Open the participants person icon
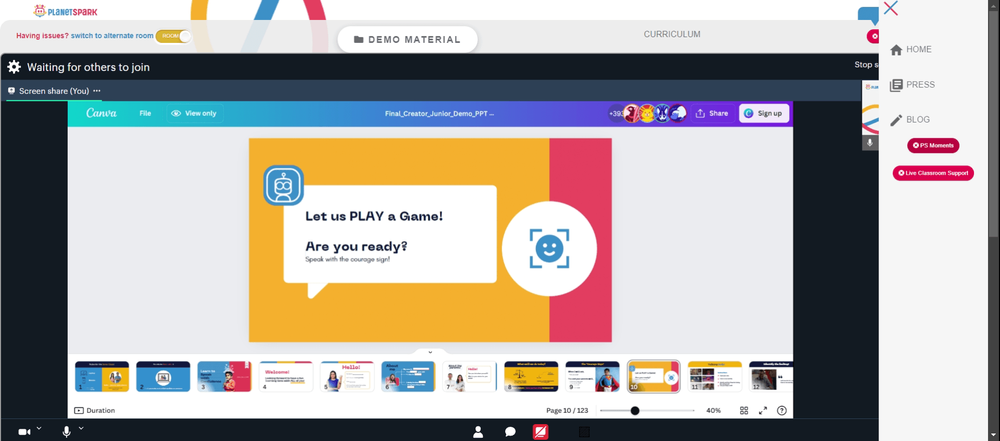1000x441 pixels. pos(478,432)
